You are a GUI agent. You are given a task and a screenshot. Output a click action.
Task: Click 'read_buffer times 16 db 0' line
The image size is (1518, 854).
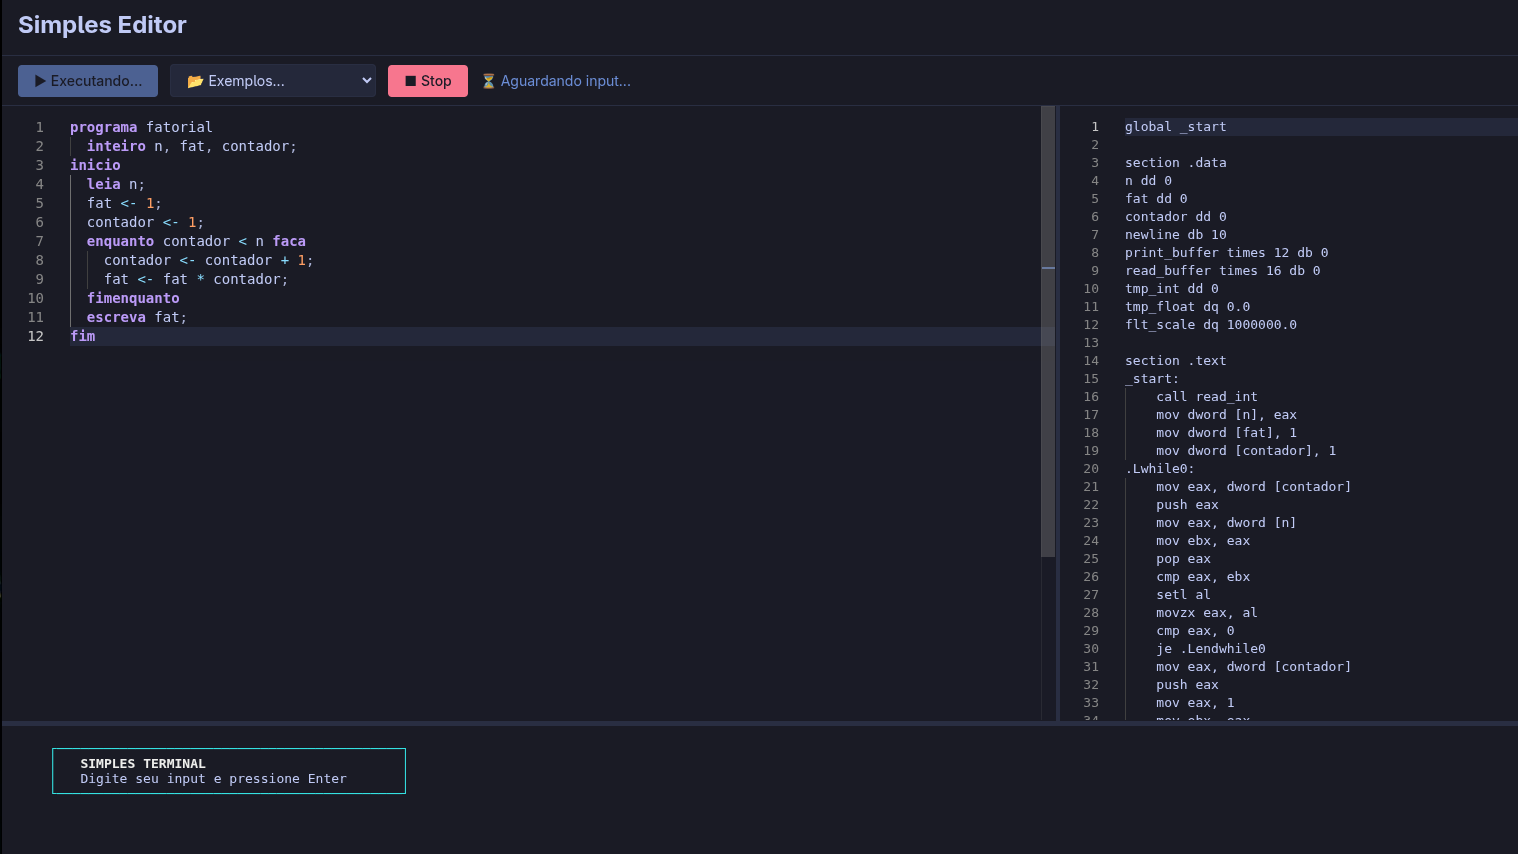tap(1222, 271)
